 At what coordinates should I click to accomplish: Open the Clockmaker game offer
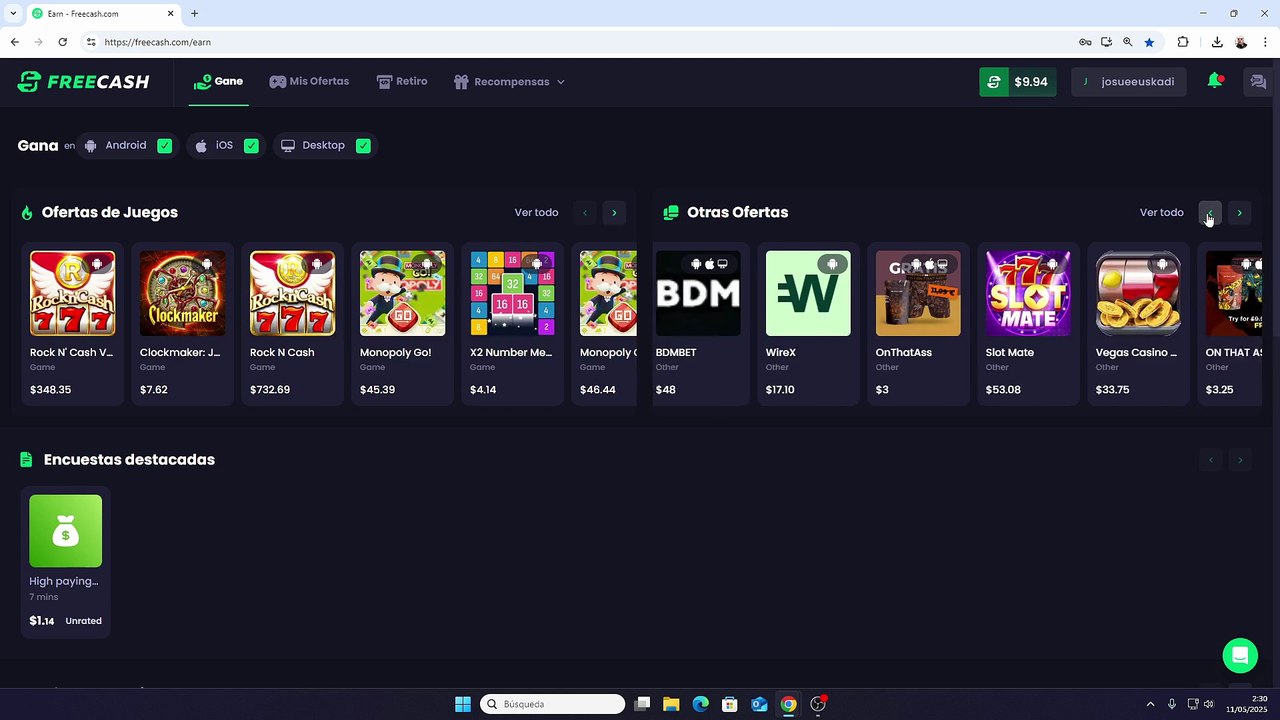pyautogui.click(x=182, y=323)
